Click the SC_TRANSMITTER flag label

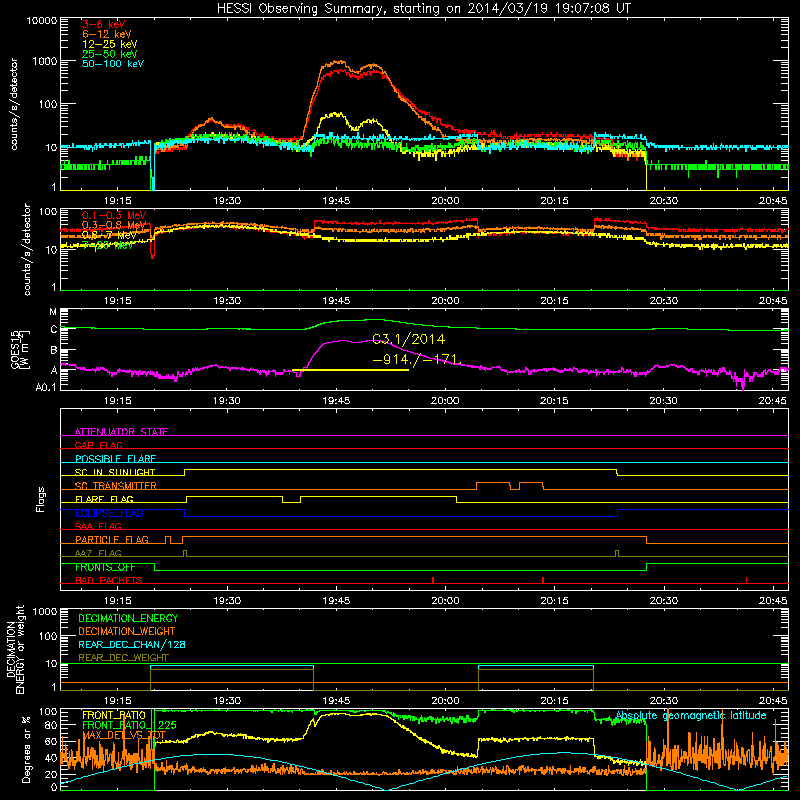coord(116,485)
